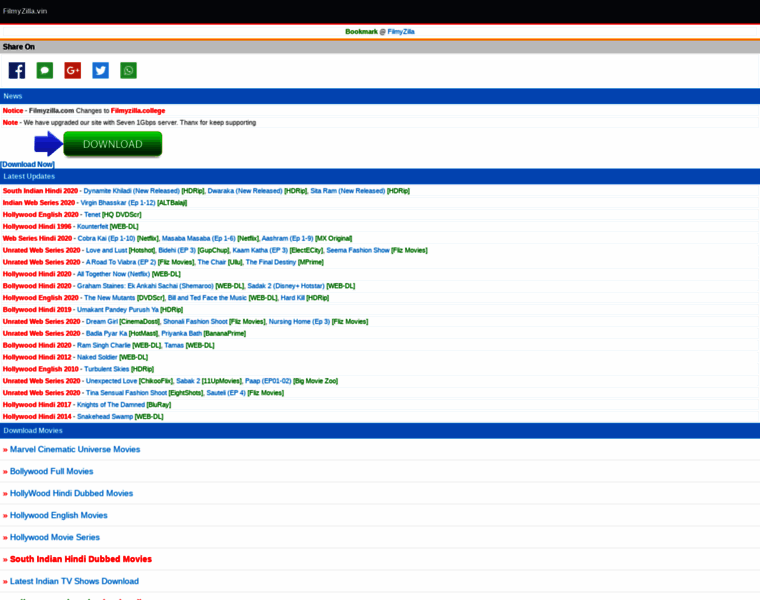Open Unexpected Love link

coord(111,381)
